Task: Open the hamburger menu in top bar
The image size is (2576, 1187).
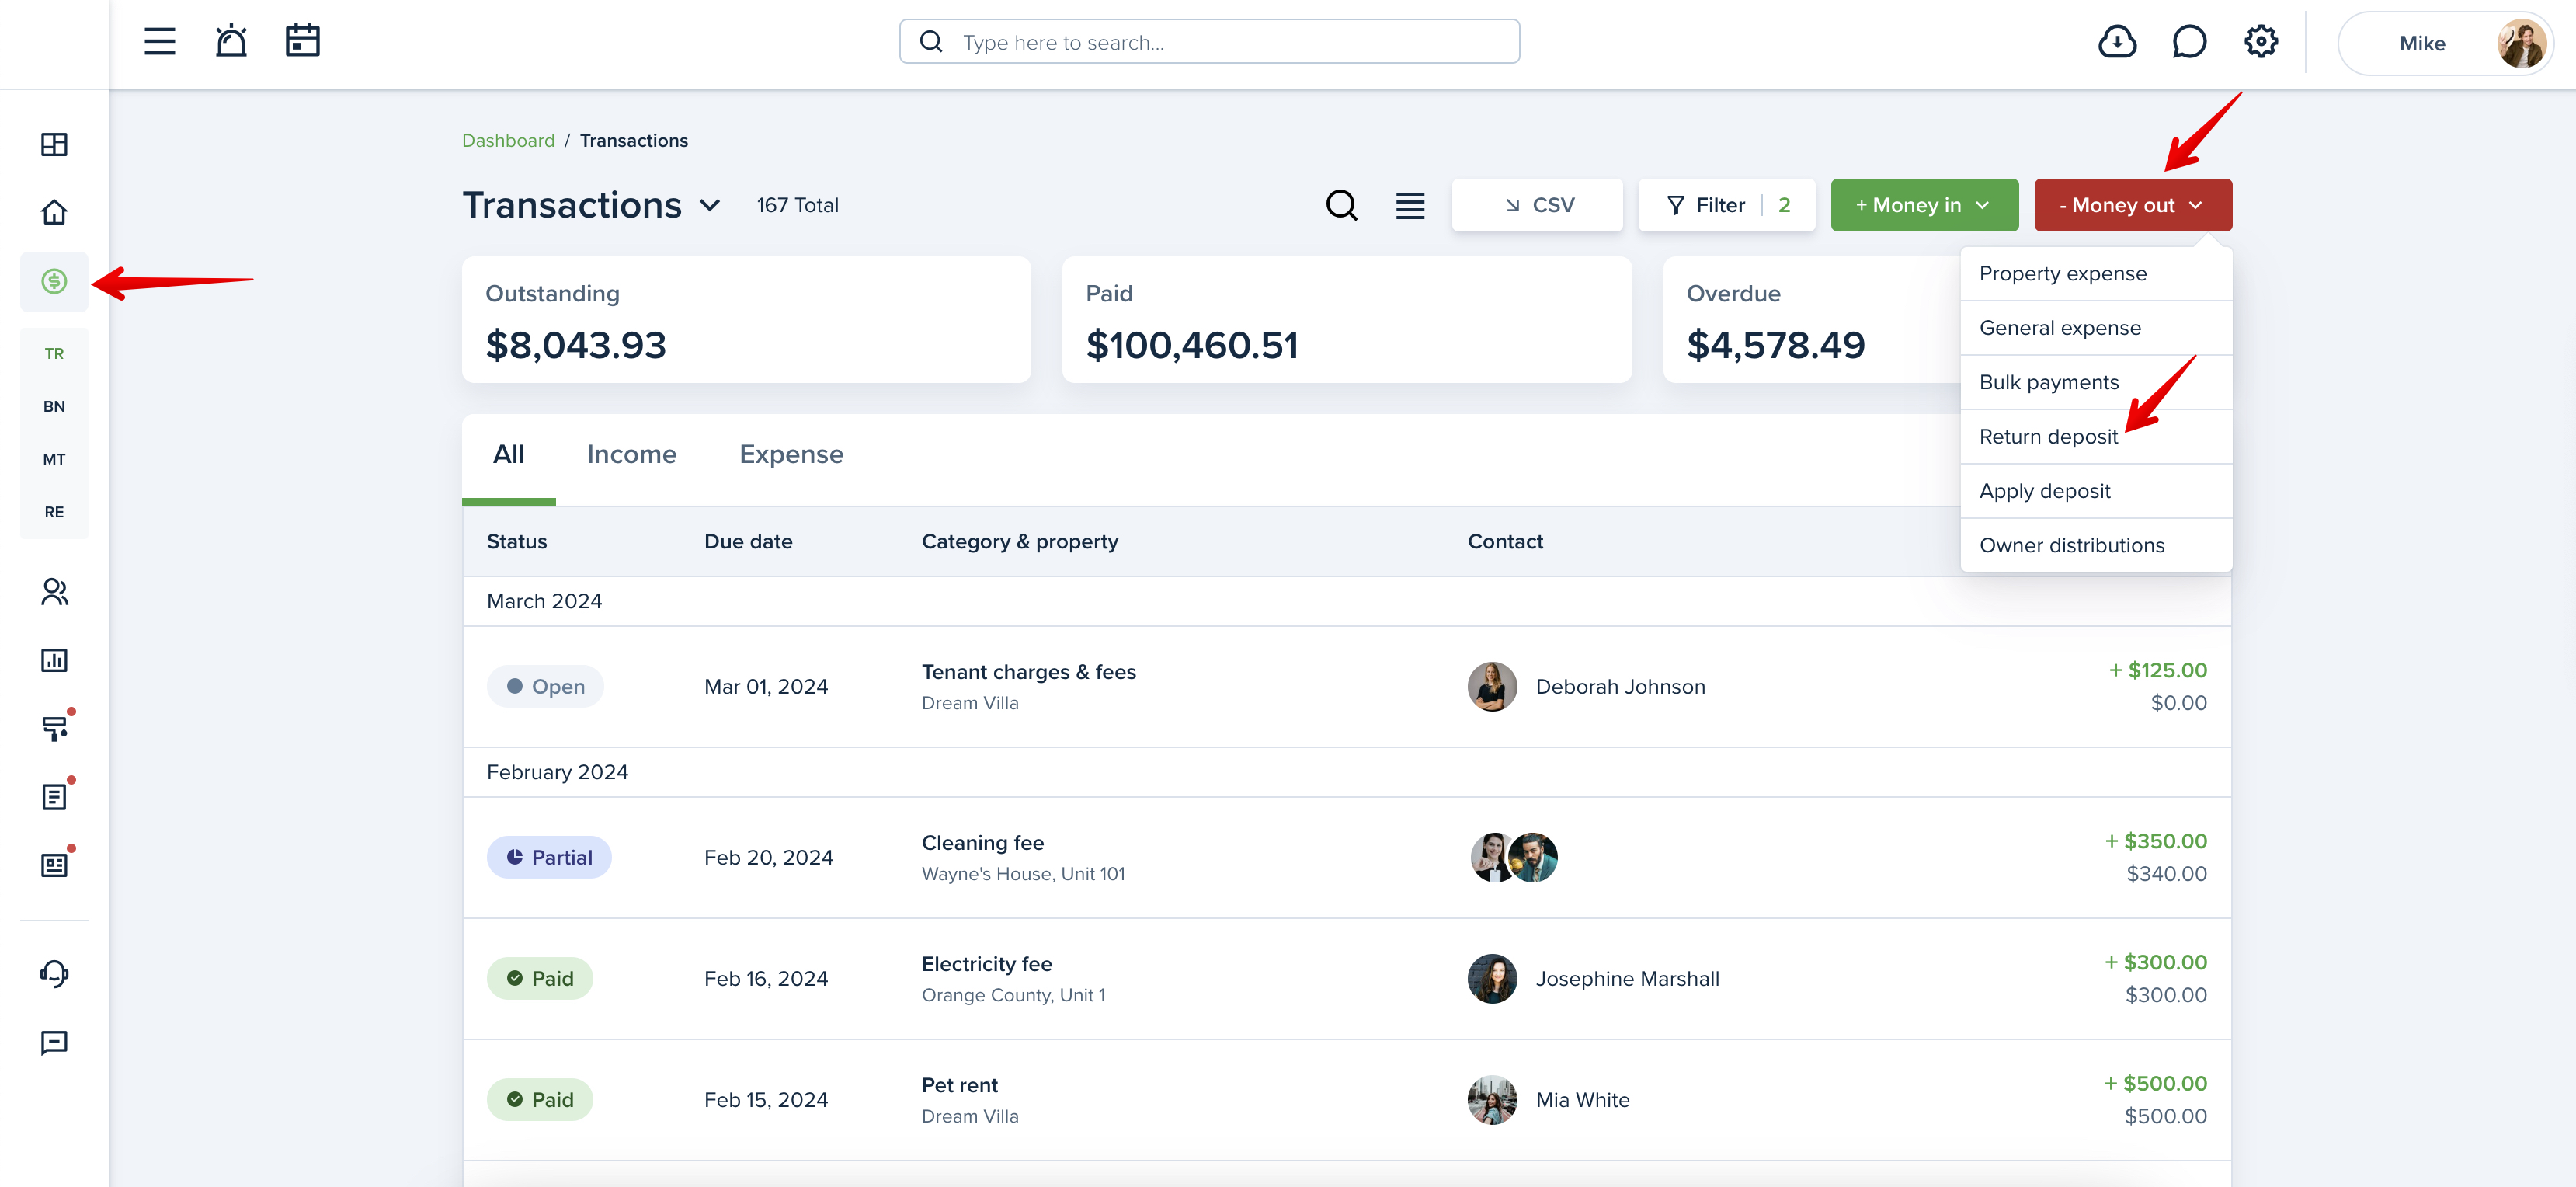Action: click(159, 41)
